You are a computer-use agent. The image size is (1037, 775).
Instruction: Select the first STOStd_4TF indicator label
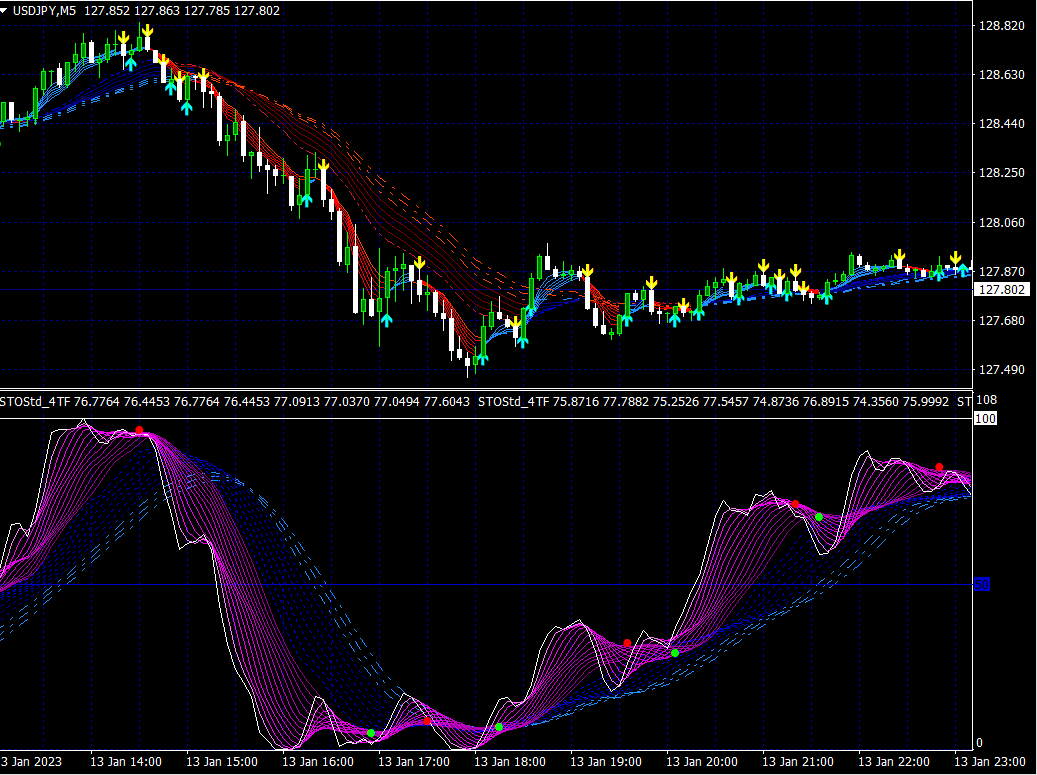(x=235, y=401)
